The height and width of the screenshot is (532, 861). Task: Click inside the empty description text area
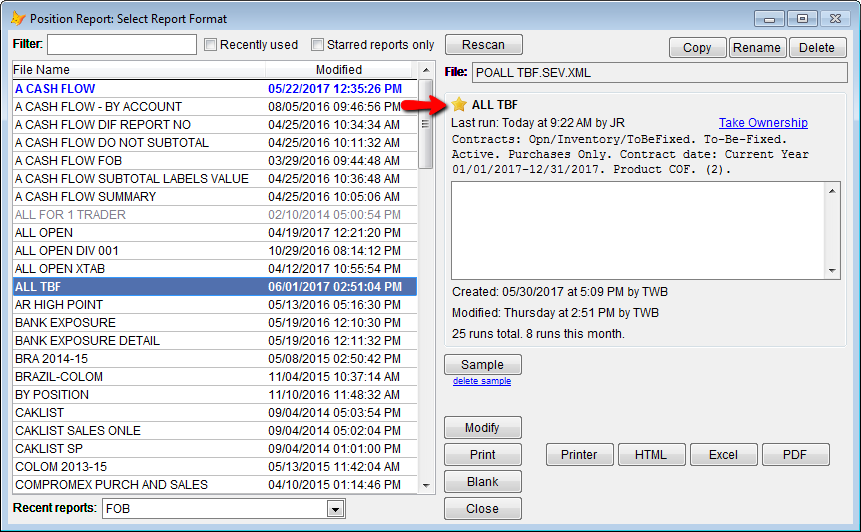(638, 231)
